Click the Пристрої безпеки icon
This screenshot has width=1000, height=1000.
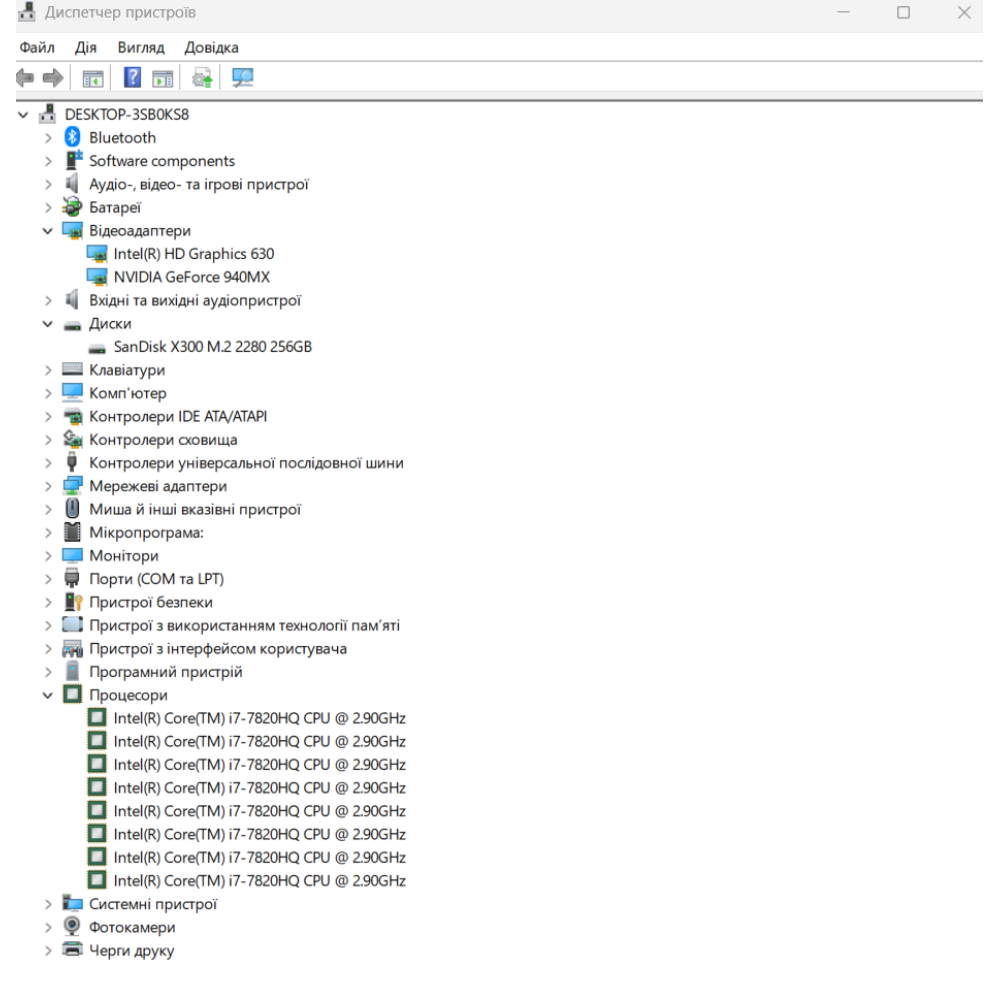(72, 602)
